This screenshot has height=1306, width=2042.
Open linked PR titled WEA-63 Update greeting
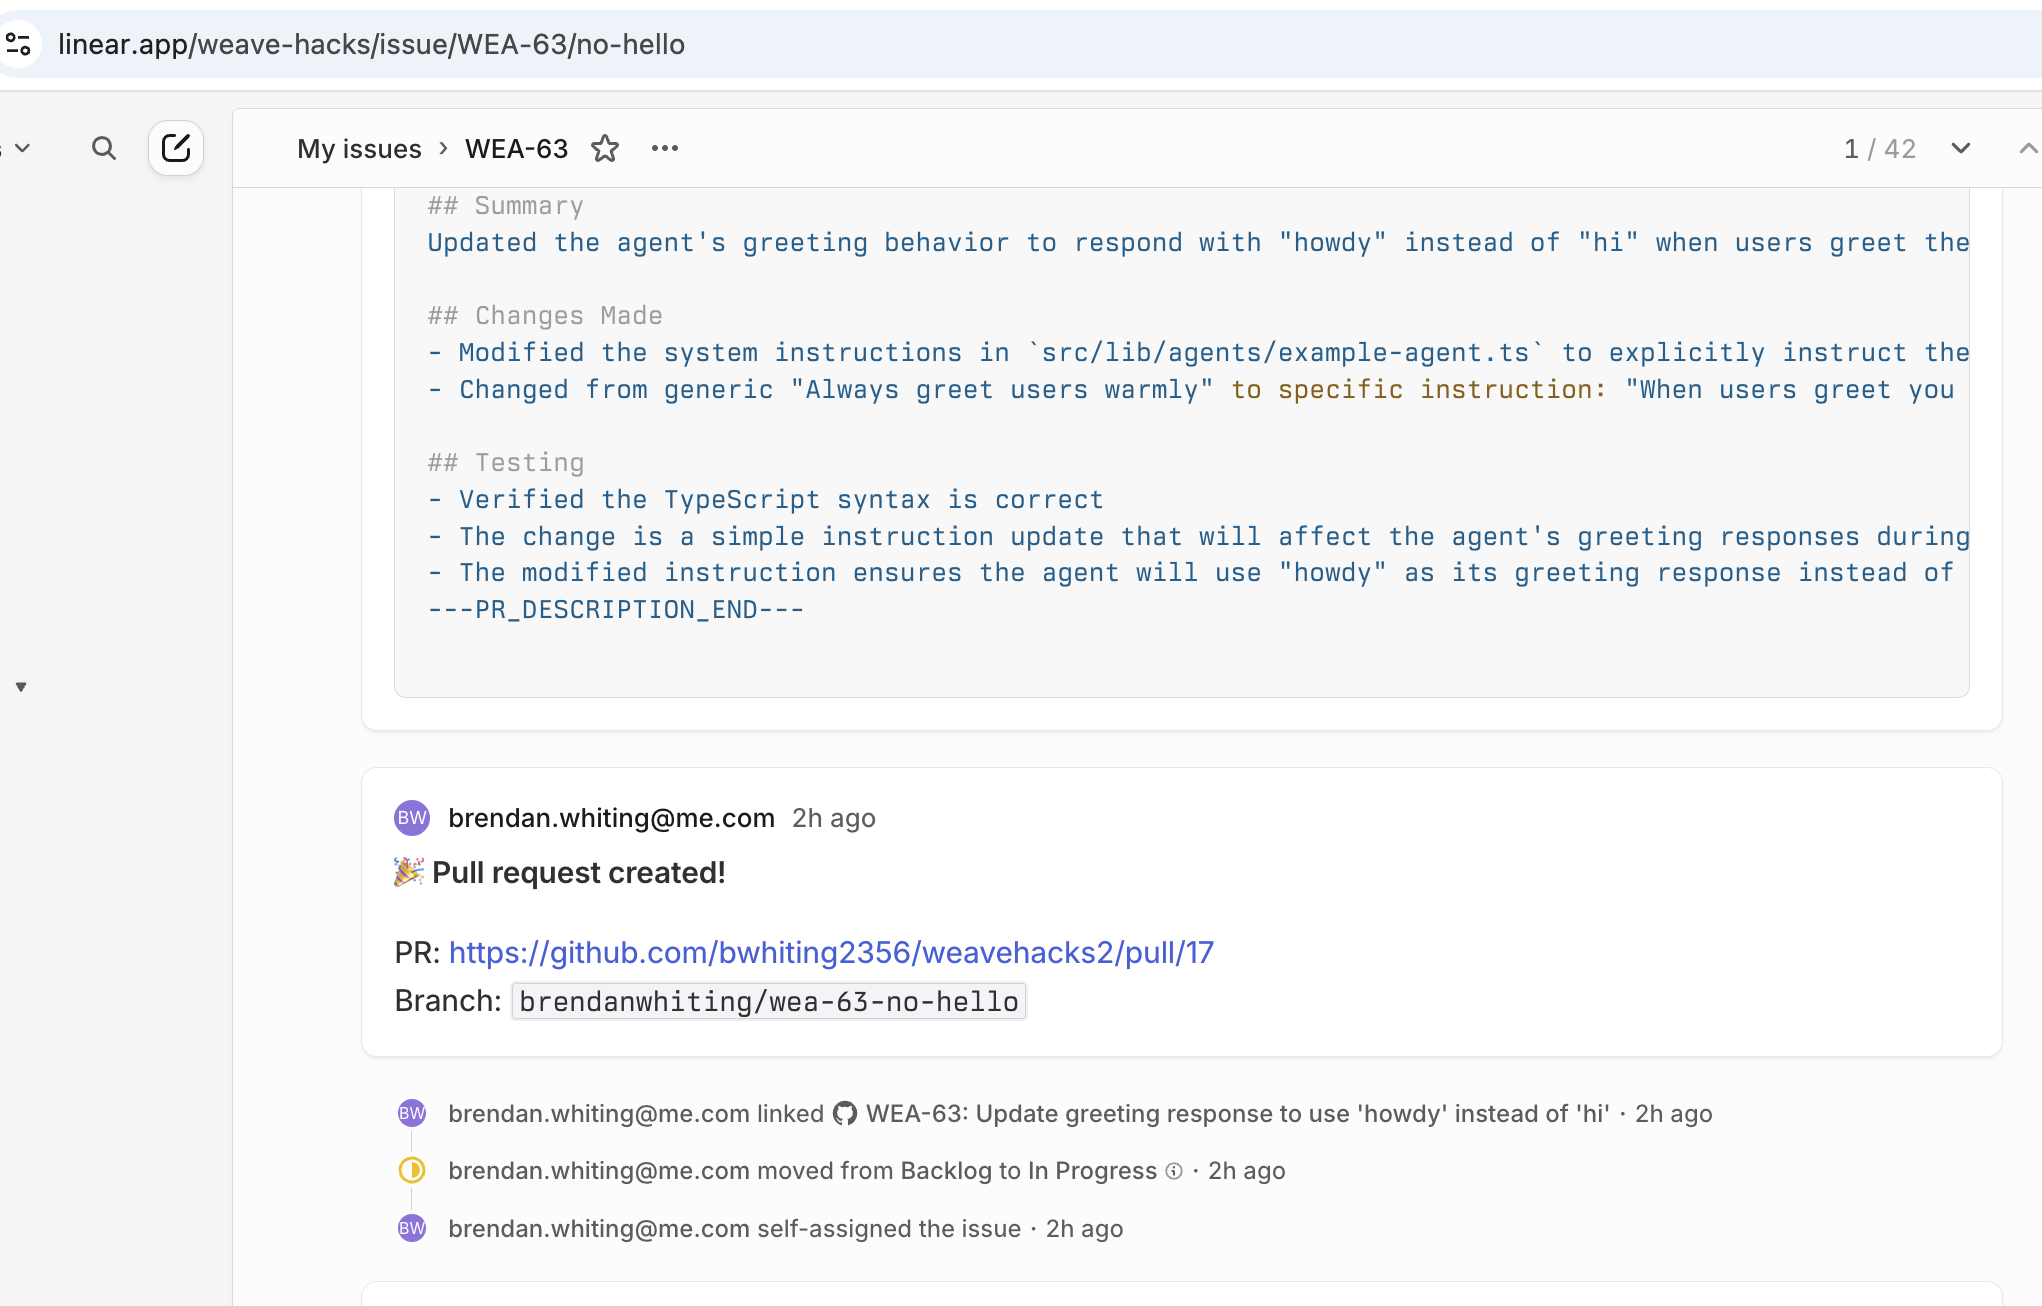pos(1237,1114)
